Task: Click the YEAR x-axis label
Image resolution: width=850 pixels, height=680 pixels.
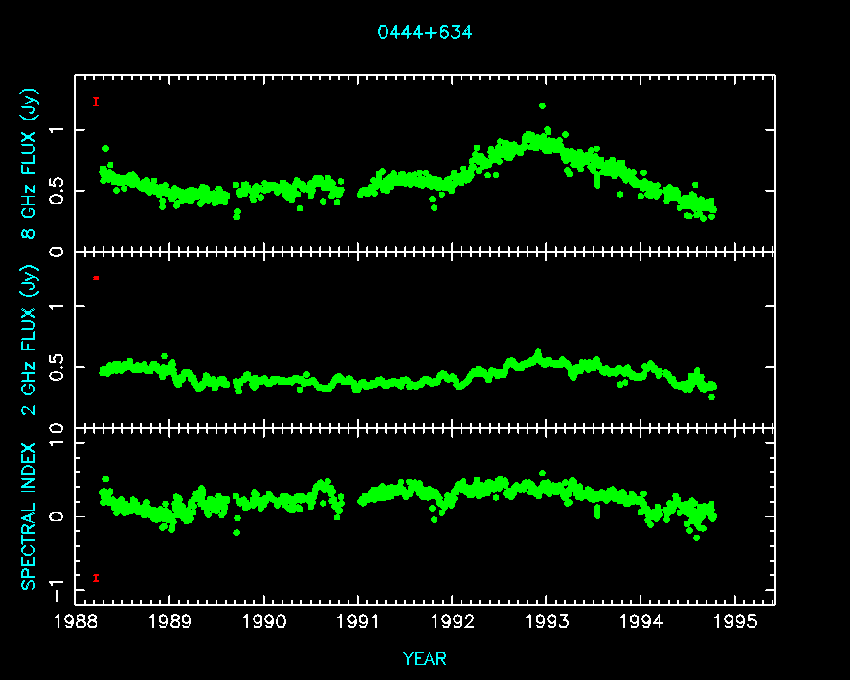Action: pyautogui.click(x=424, y=658)
